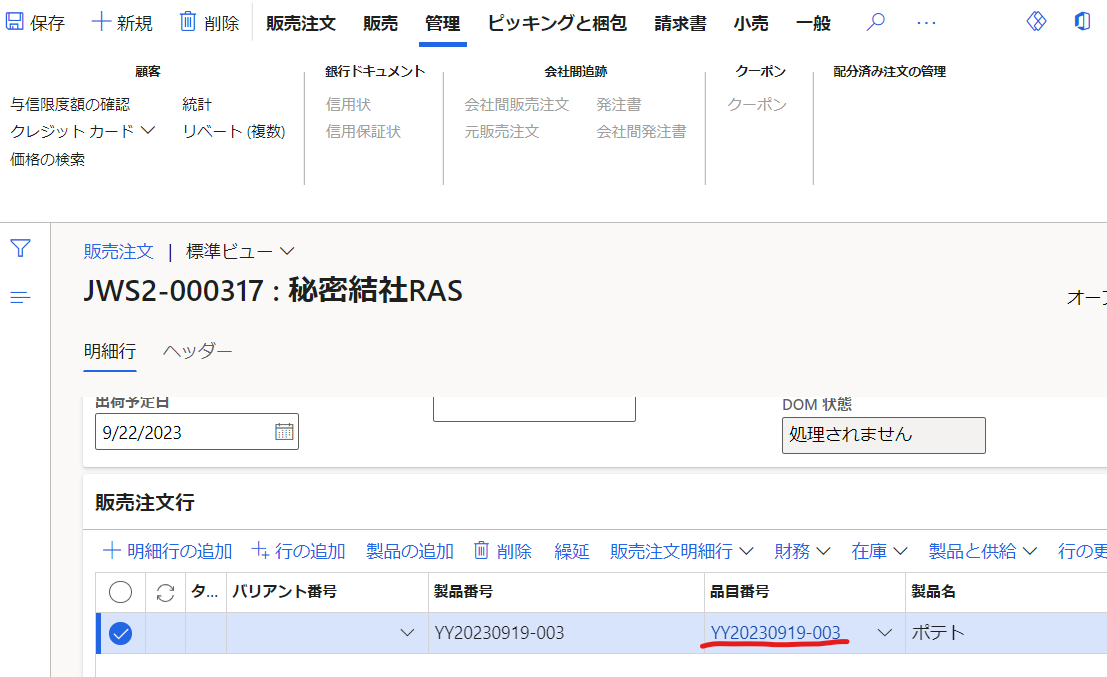Click 信用状 under 銀行ドキュメント
The height and width of the screenshot is (677, 1107).
pos(348,104)
